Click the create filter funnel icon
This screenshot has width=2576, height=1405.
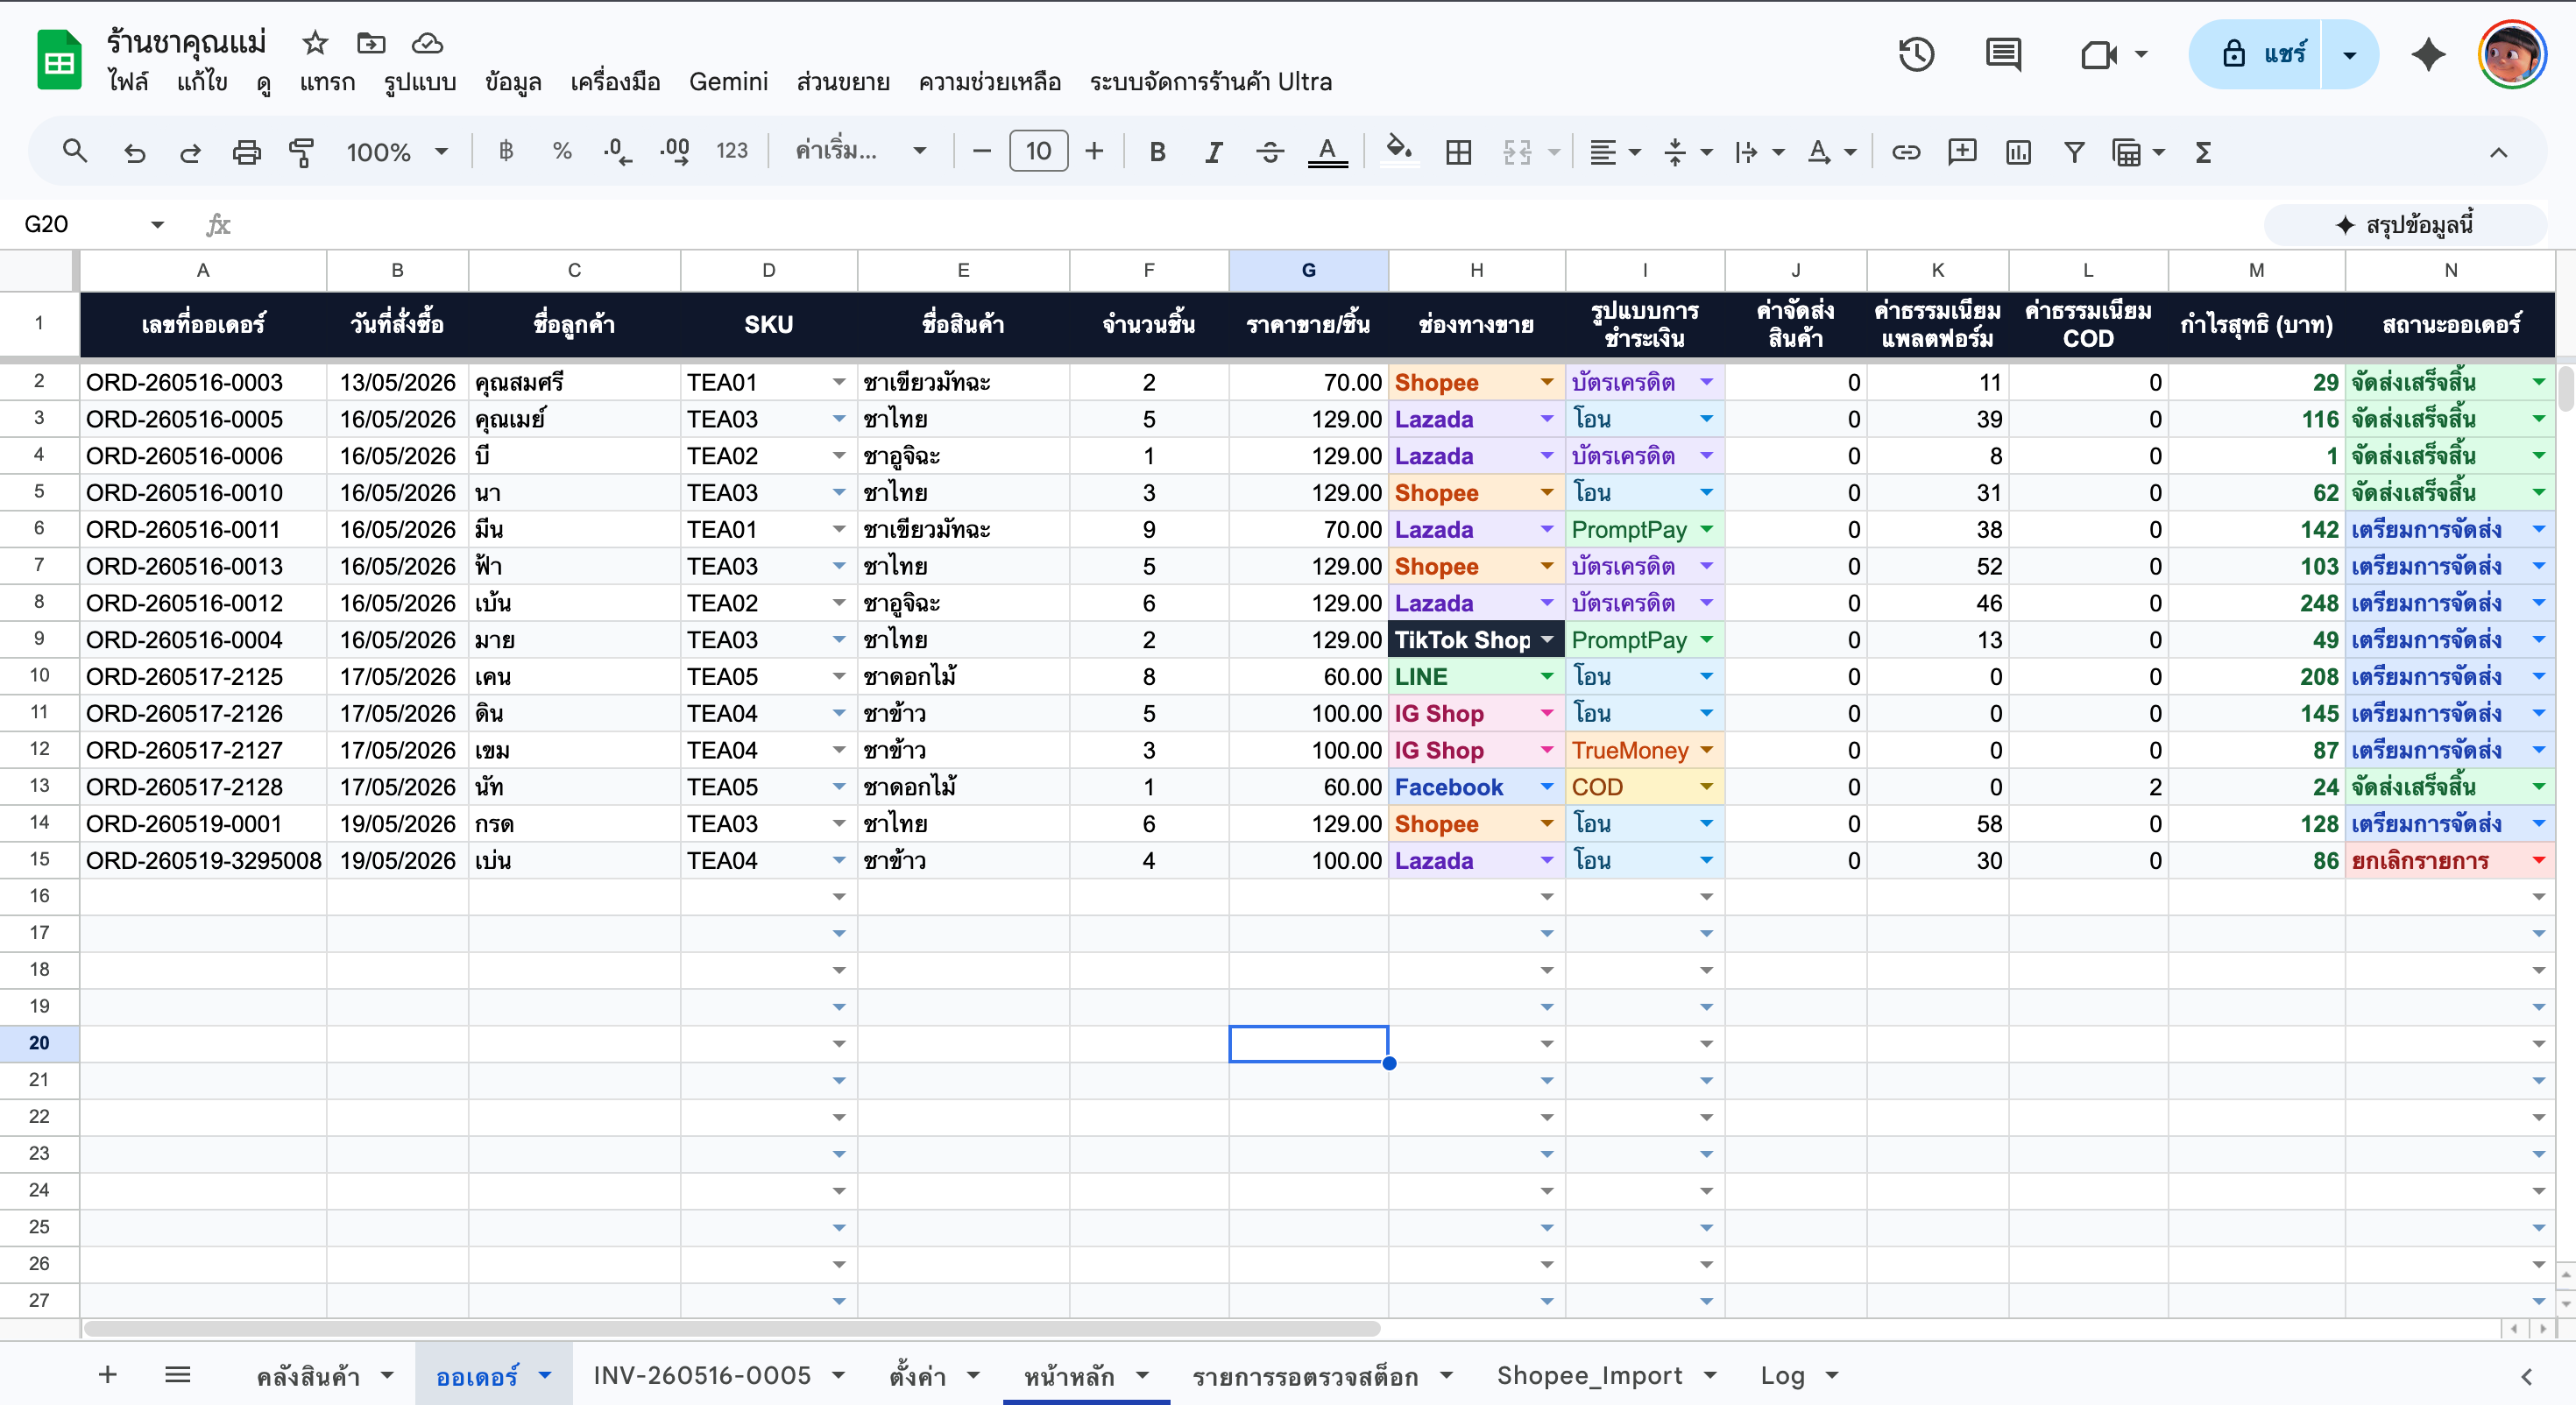tap(2074, 152)
